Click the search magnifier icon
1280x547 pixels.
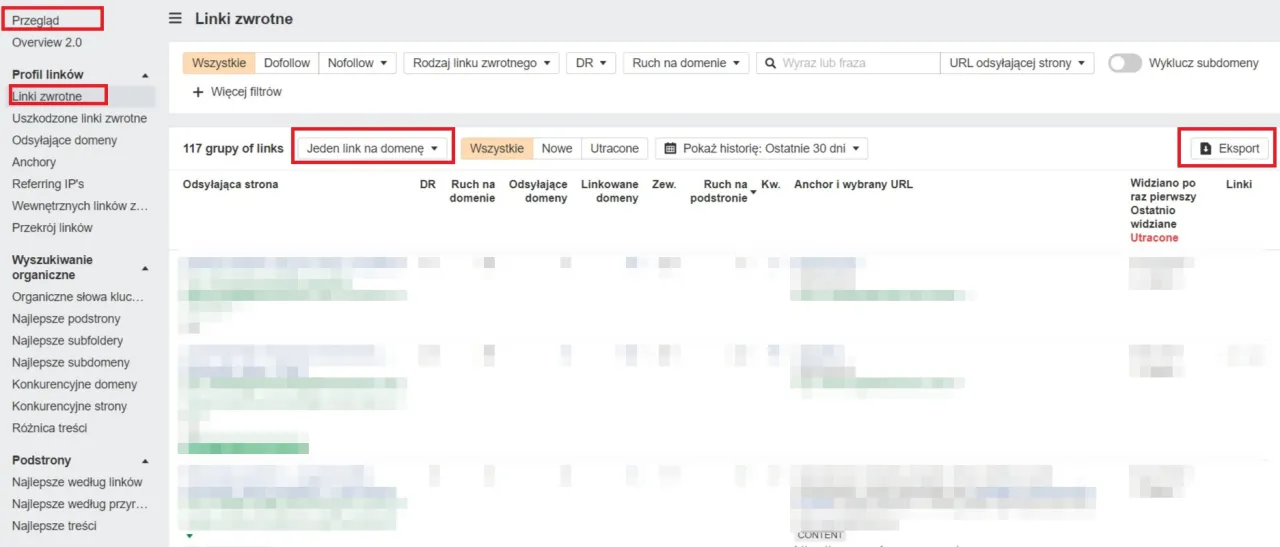770,63
